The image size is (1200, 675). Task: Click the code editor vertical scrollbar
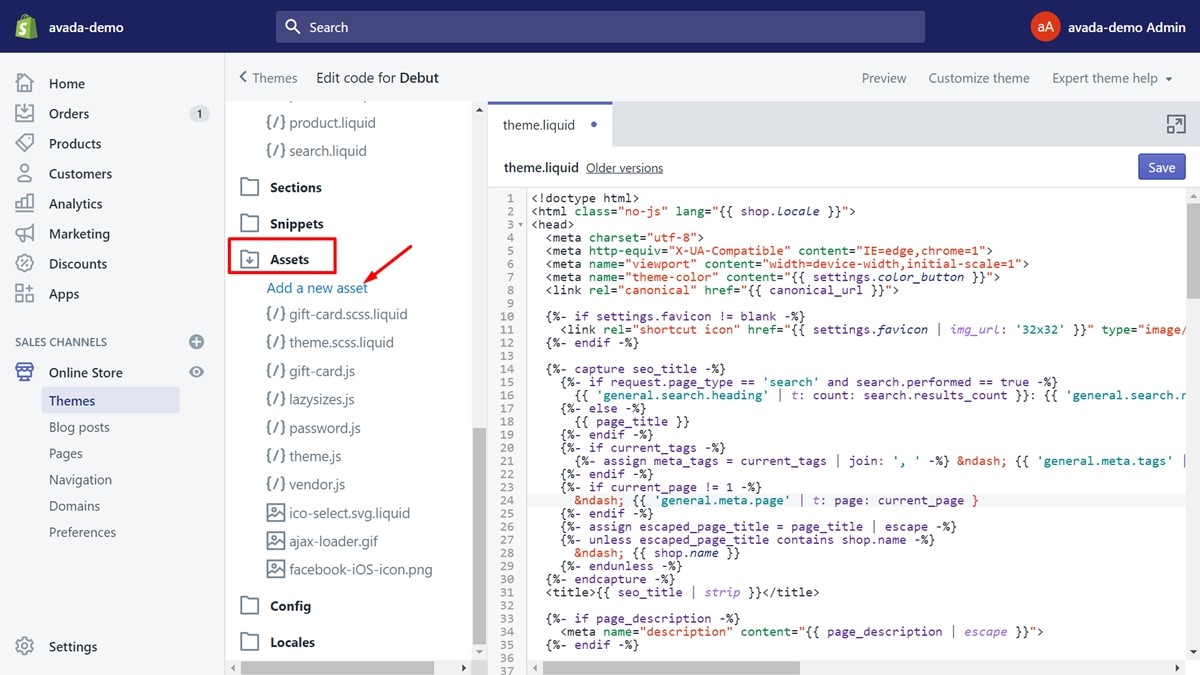tap(1192, 250)
